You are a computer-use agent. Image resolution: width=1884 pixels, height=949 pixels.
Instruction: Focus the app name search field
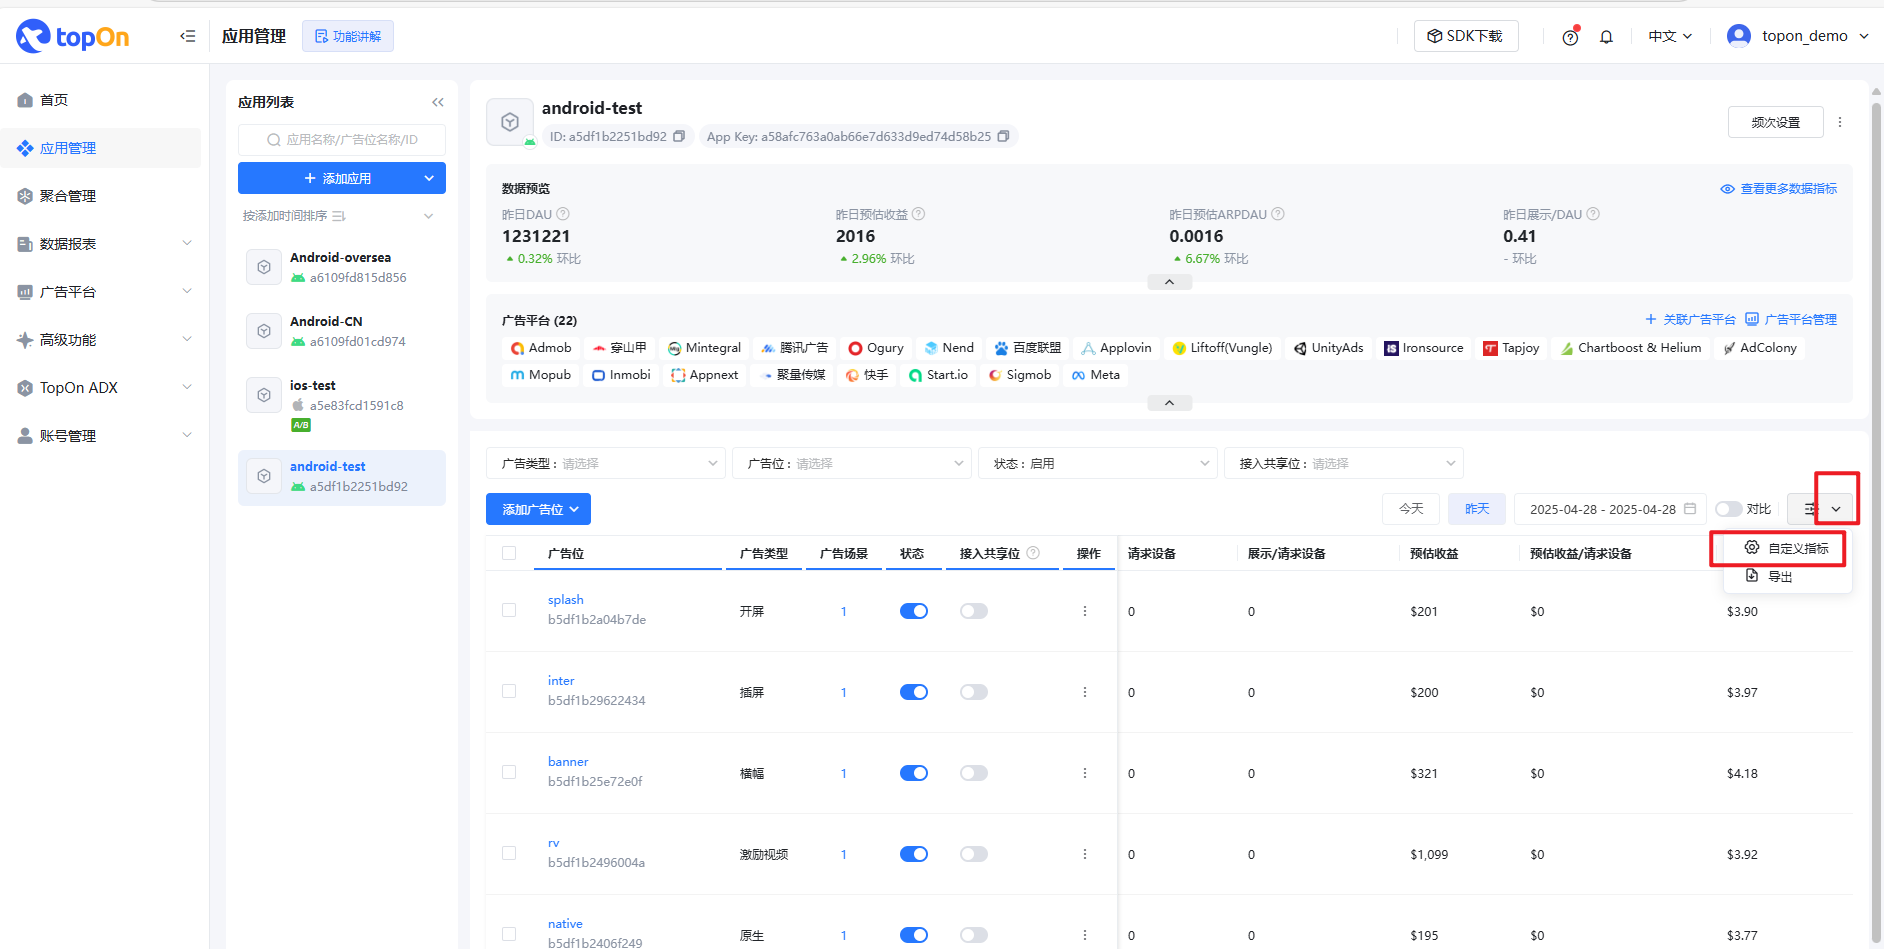click(342, 140)
